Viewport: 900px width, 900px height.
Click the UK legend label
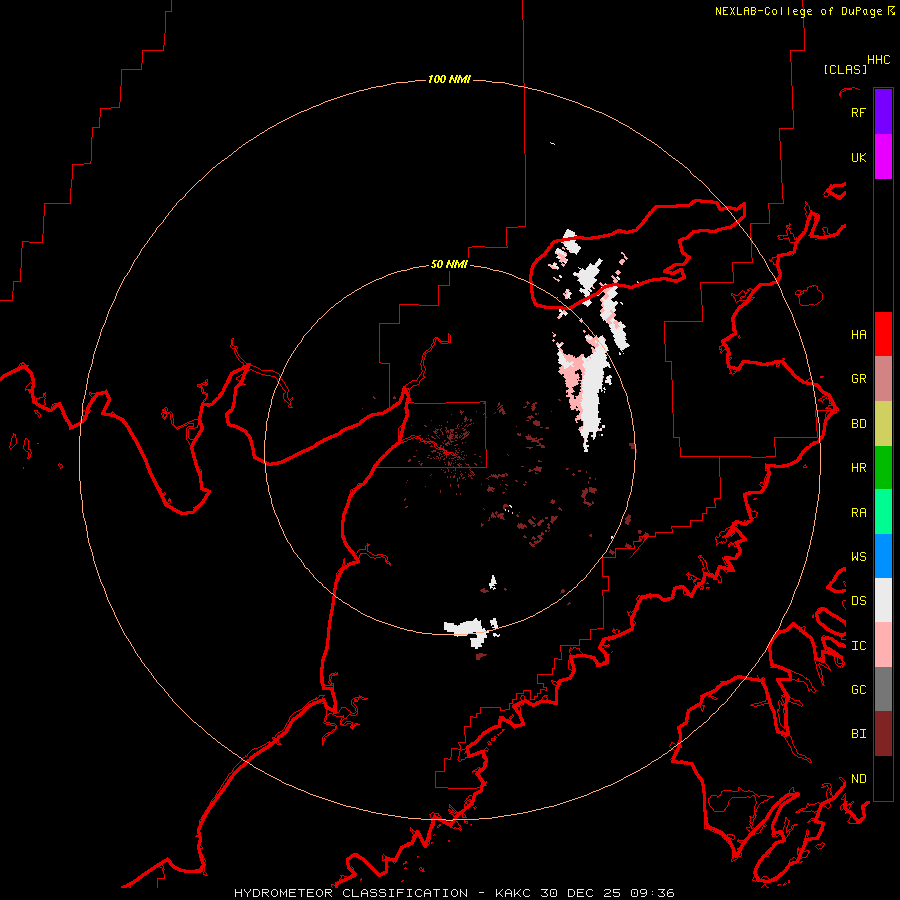click(858, 157)
